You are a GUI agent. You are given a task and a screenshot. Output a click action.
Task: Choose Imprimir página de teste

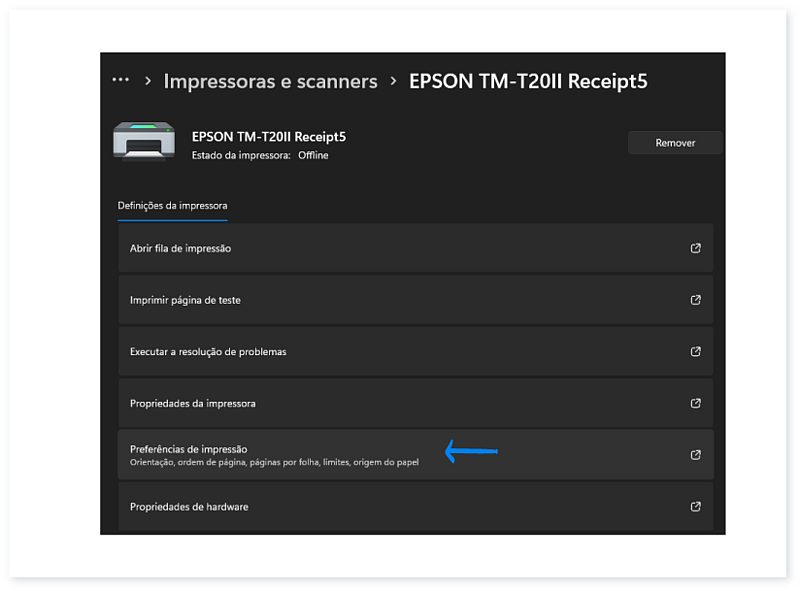[x=185, y=300]
